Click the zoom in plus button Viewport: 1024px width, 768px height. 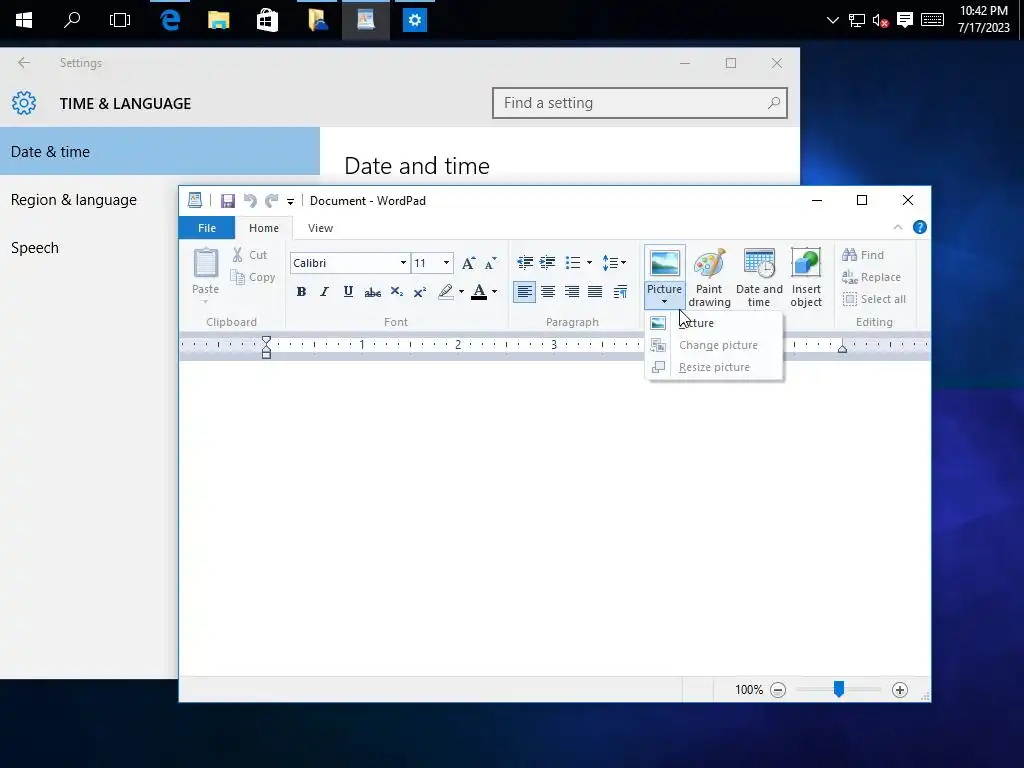(900, 690)
